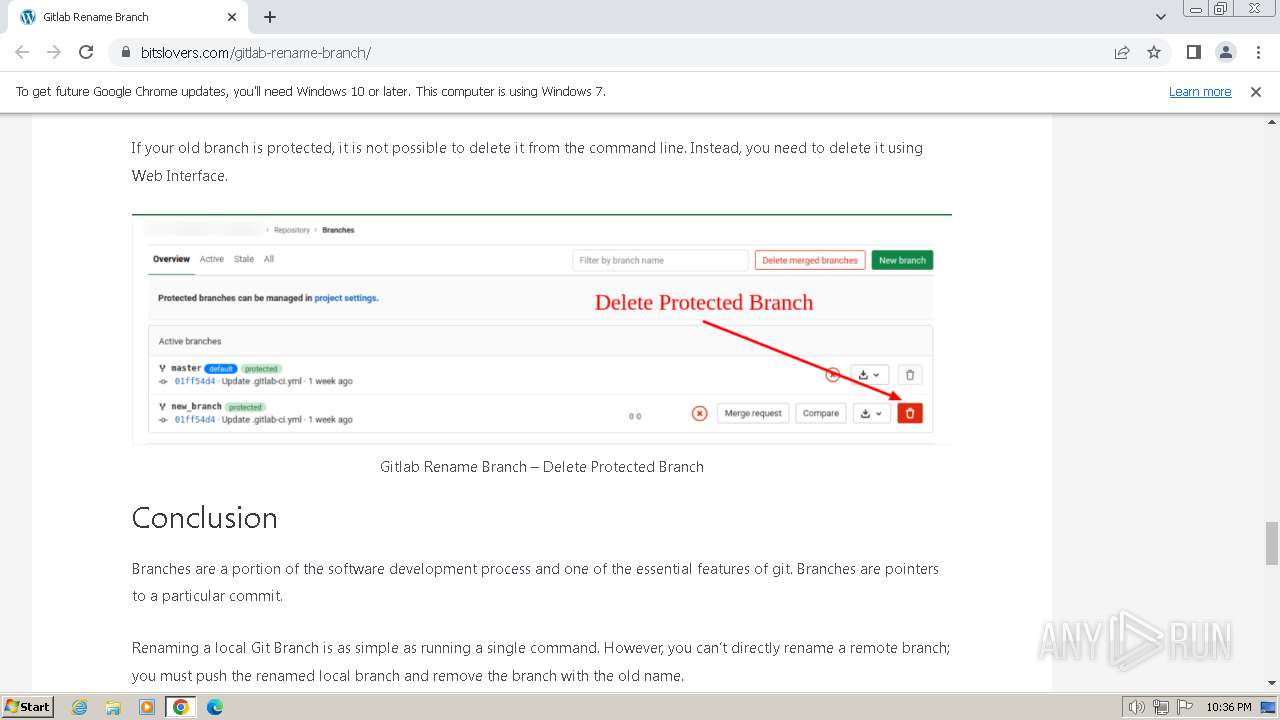
Task: Bookmark this page with the star icon
Action: [1154, 52]
